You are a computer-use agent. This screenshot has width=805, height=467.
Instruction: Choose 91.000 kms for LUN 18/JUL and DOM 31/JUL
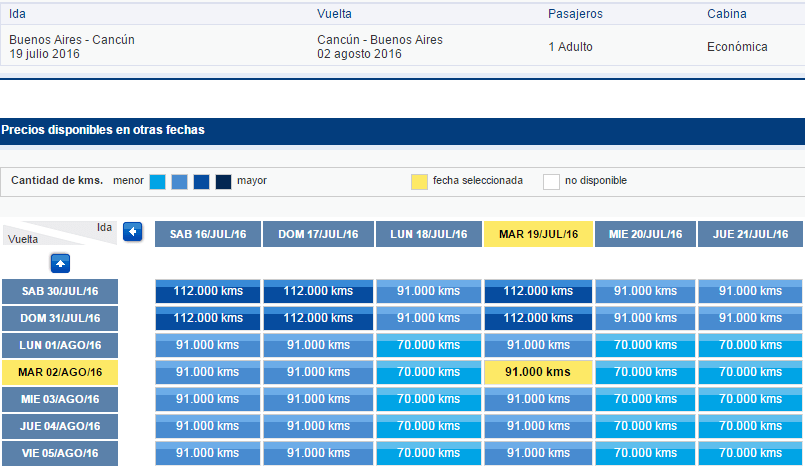[429, 318]
